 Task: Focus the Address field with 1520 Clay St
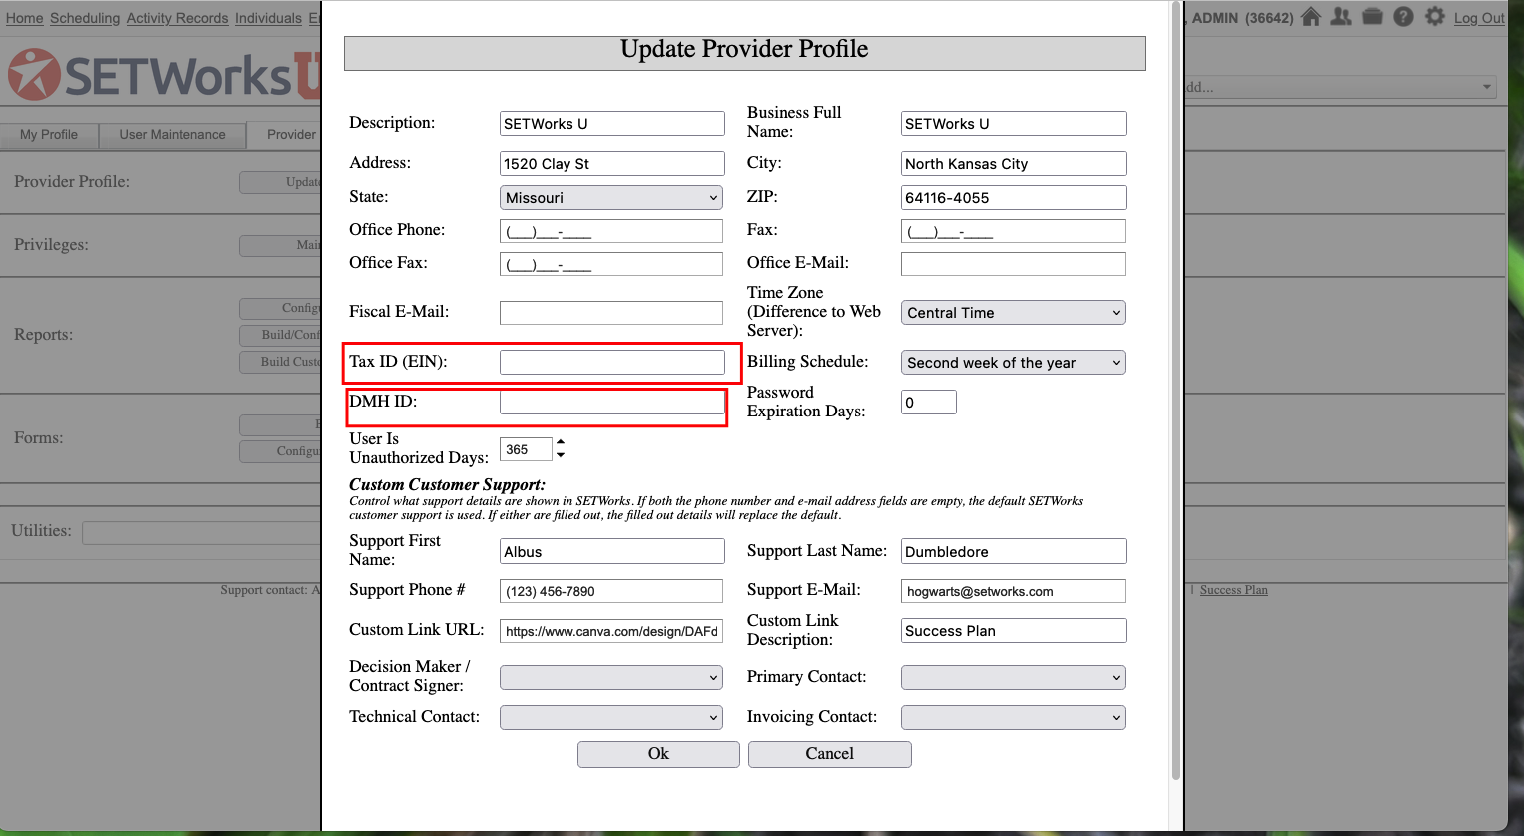[x=612, y=164]
